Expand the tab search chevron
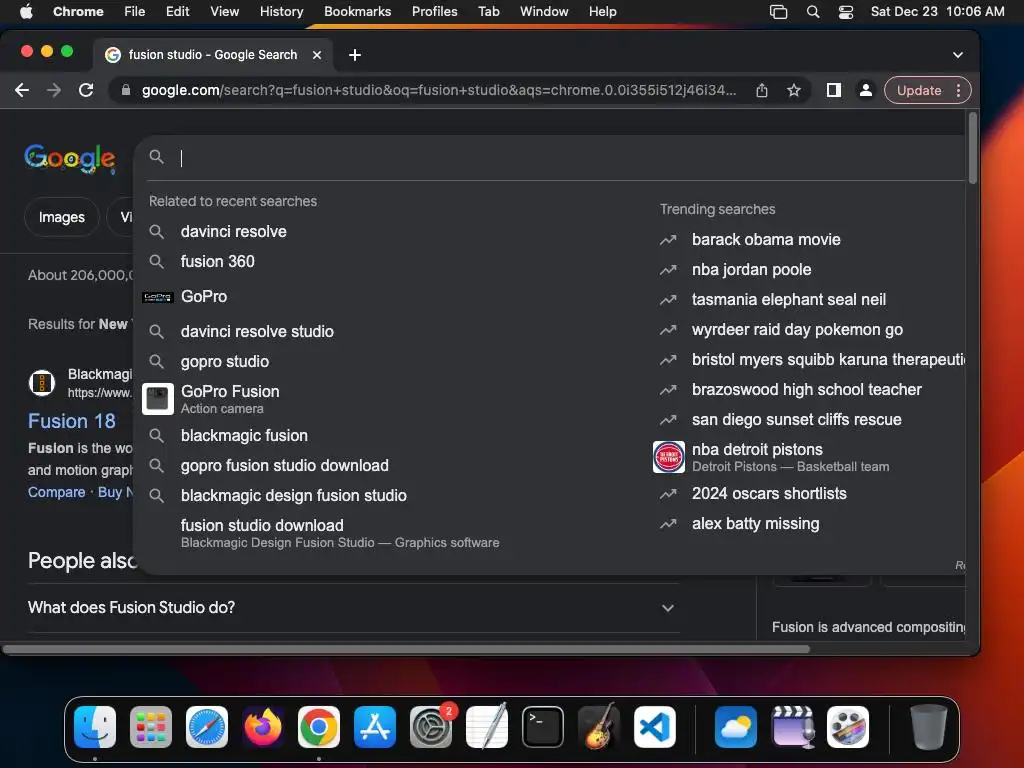 tap(958, 55)
